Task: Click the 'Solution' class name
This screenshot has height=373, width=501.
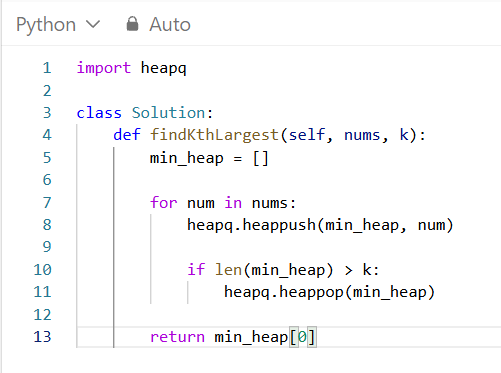Action: click(x=168, y=113)
